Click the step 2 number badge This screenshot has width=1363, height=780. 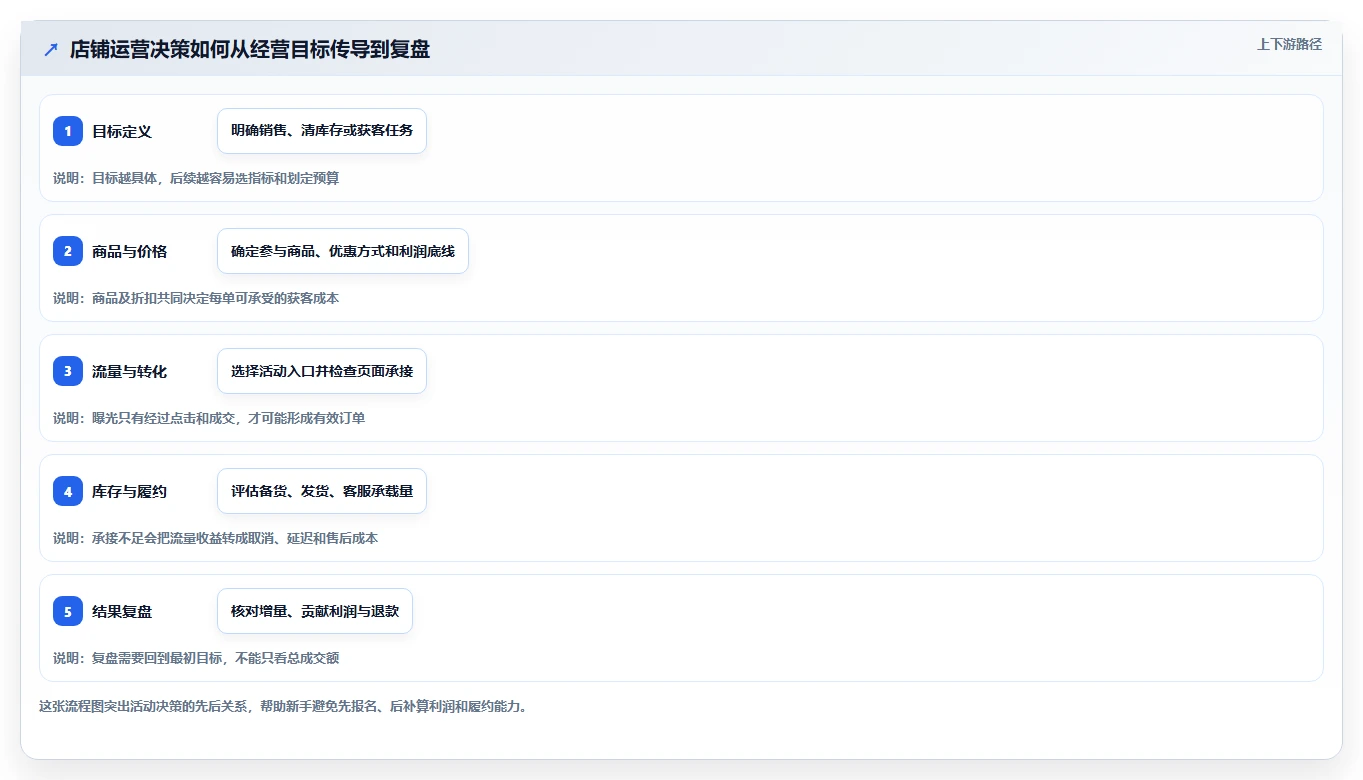[x=68, y=251]
